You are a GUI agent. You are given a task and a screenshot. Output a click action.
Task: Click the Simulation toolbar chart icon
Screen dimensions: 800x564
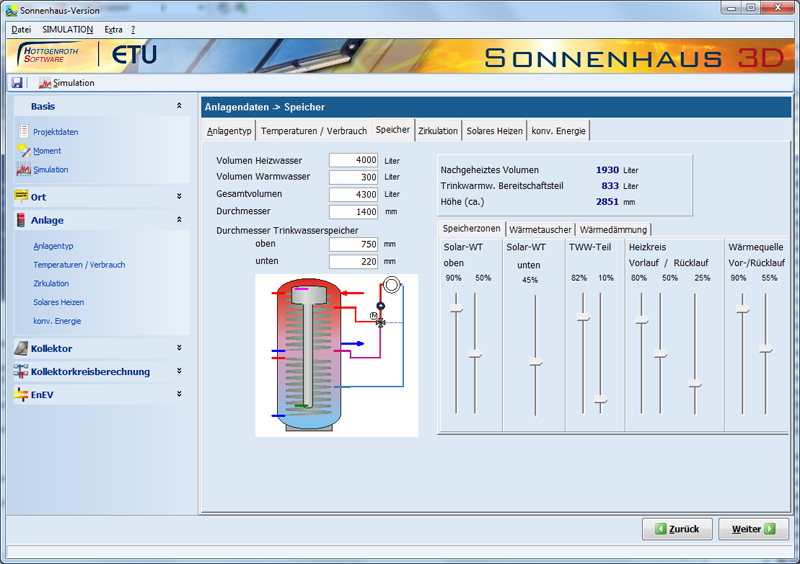click(45, 83)
